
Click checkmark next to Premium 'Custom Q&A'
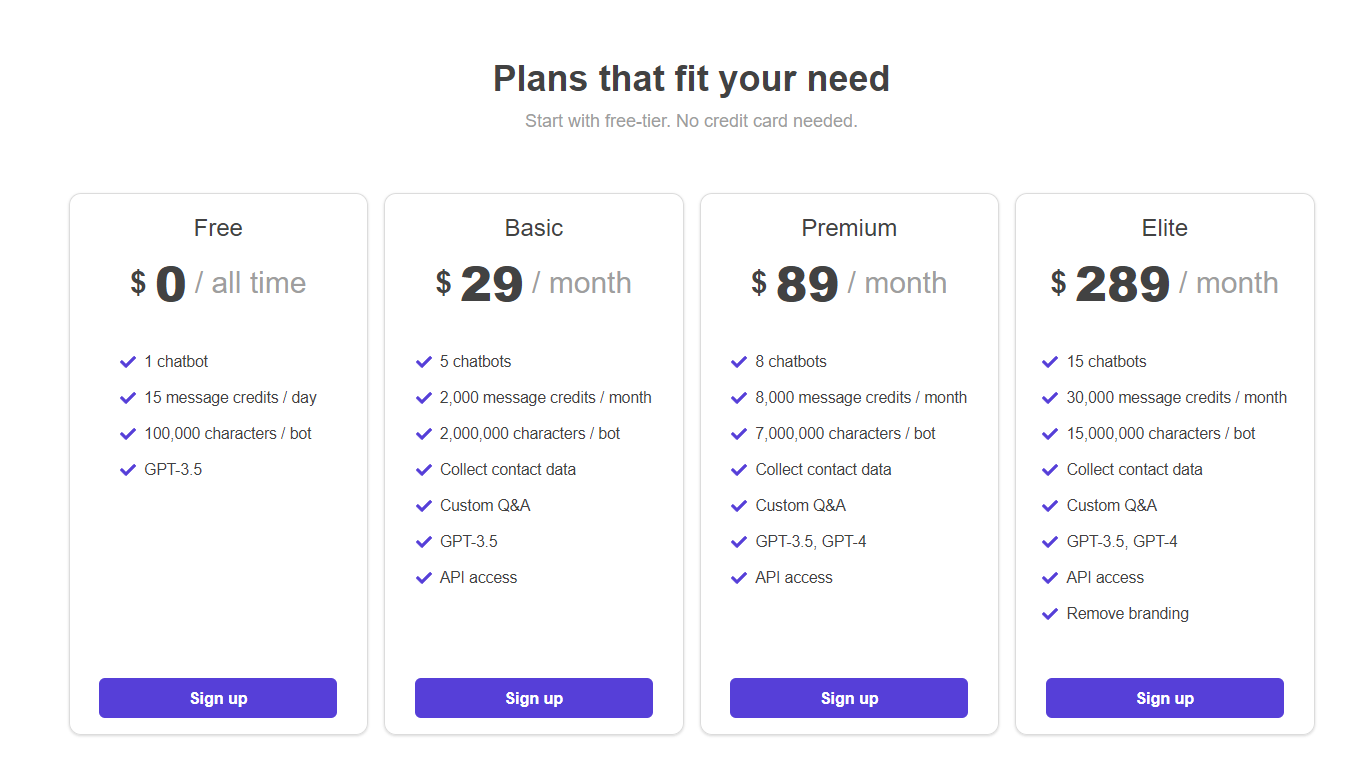tap(739, 506)
